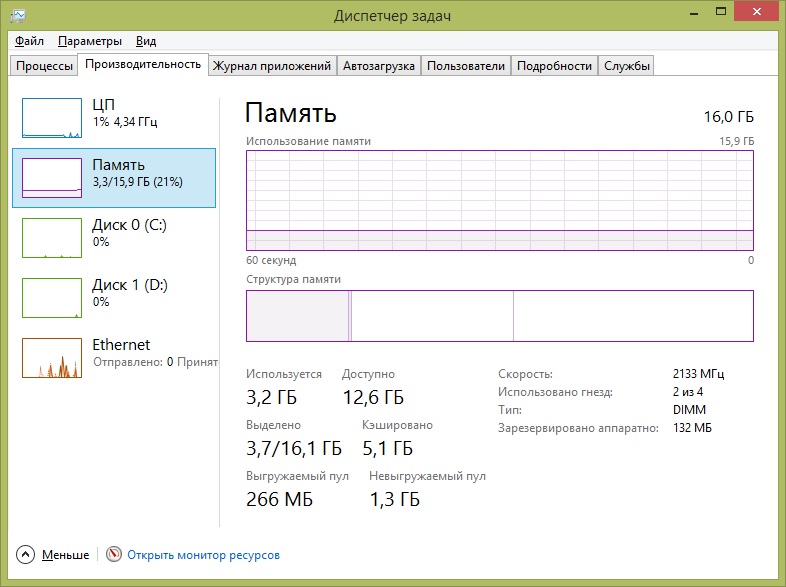The image size is (786, 587).
Task: Click the Структура памяти composition bar
Action: (x=500, y=315)
